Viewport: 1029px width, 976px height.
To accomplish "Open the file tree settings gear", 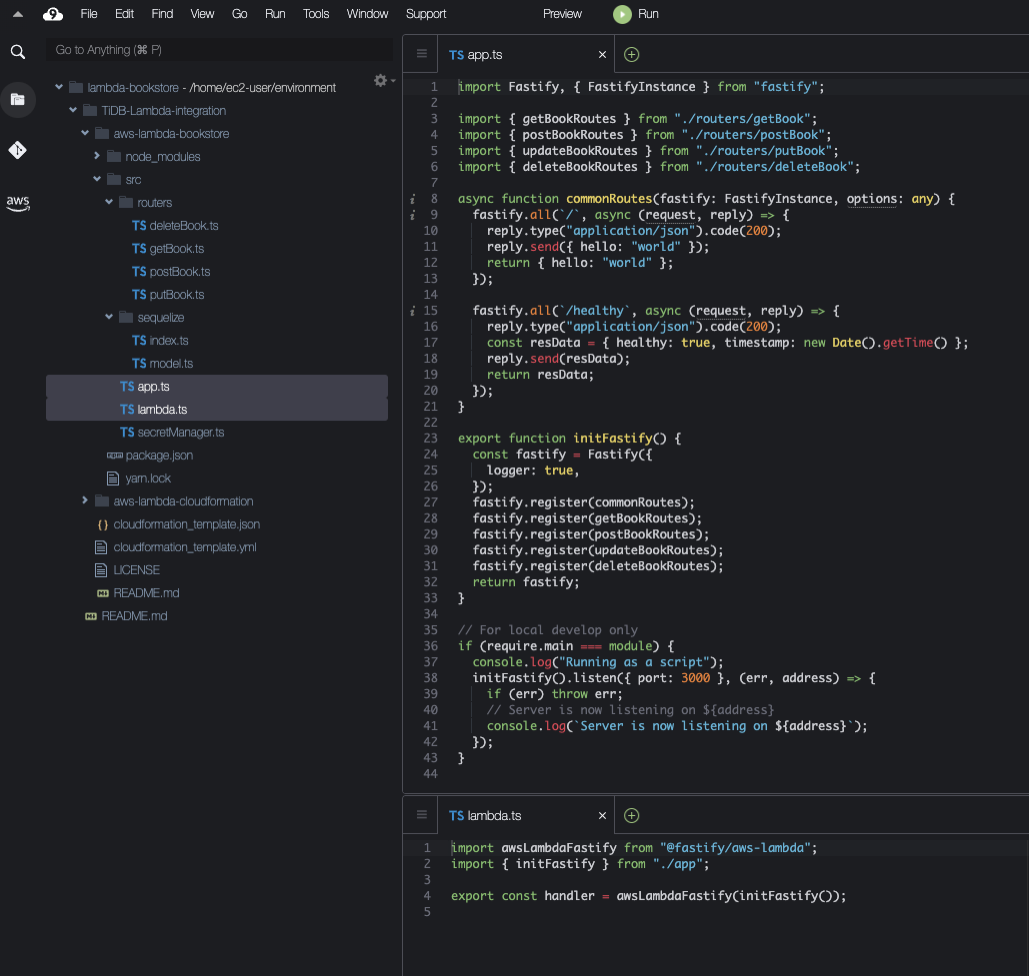I will pos(381,81).
